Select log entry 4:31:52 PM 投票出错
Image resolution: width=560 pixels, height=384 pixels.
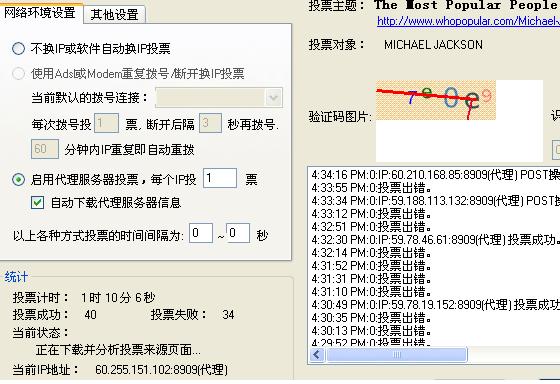[x=371, y=266]
